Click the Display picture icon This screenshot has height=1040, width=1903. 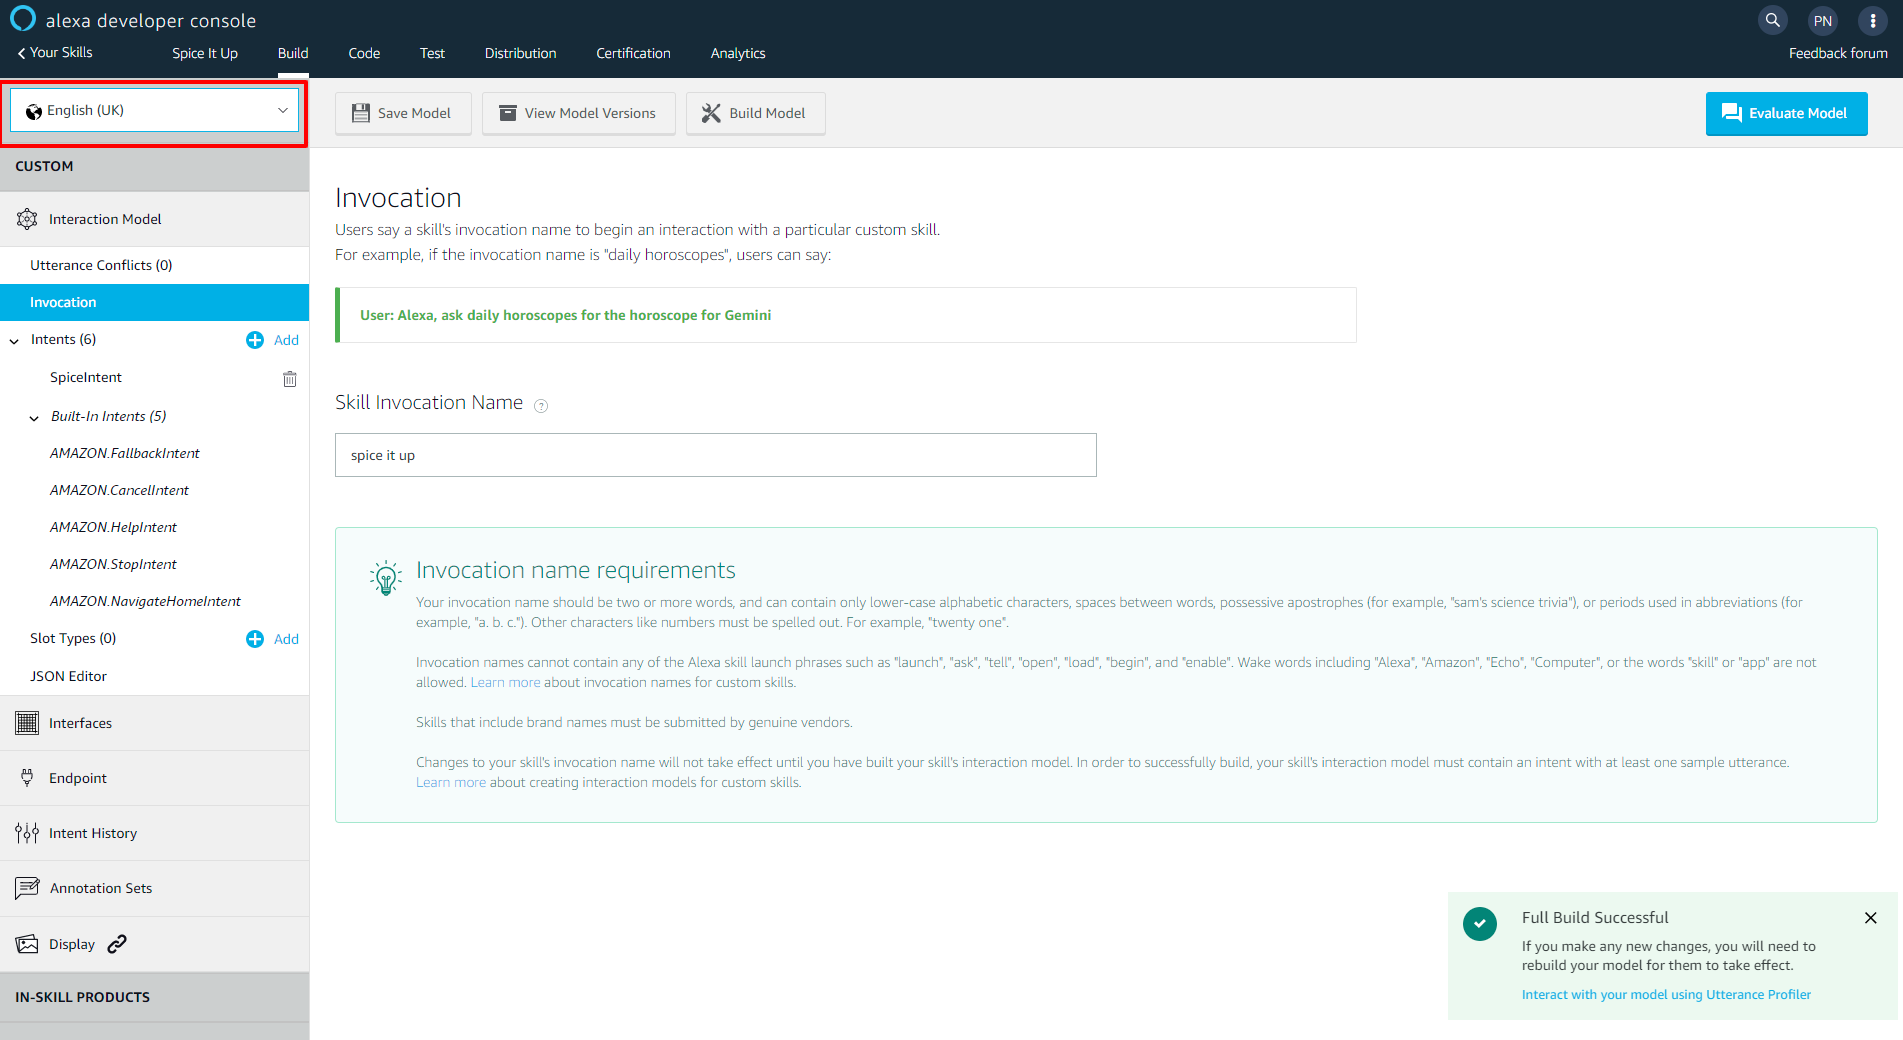[27, 944]
